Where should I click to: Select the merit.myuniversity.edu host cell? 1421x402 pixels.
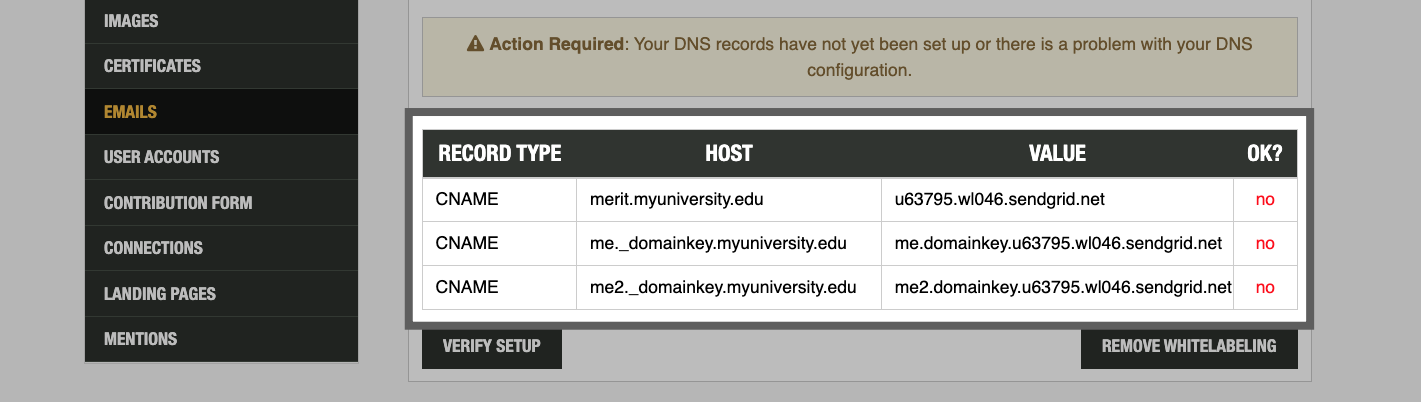coord(676,199)
